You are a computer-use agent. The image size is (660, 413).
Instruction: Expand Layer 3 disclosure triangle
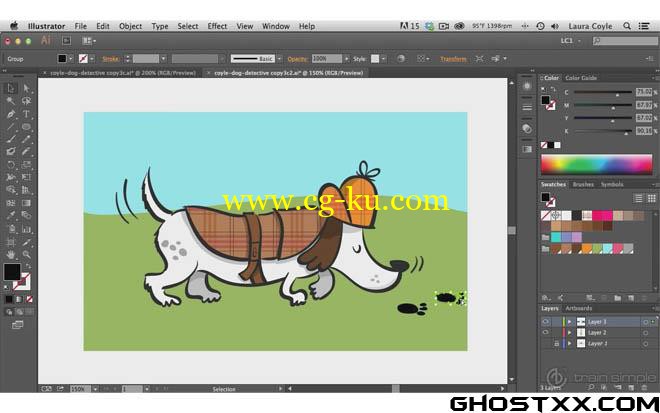(570, 322)
